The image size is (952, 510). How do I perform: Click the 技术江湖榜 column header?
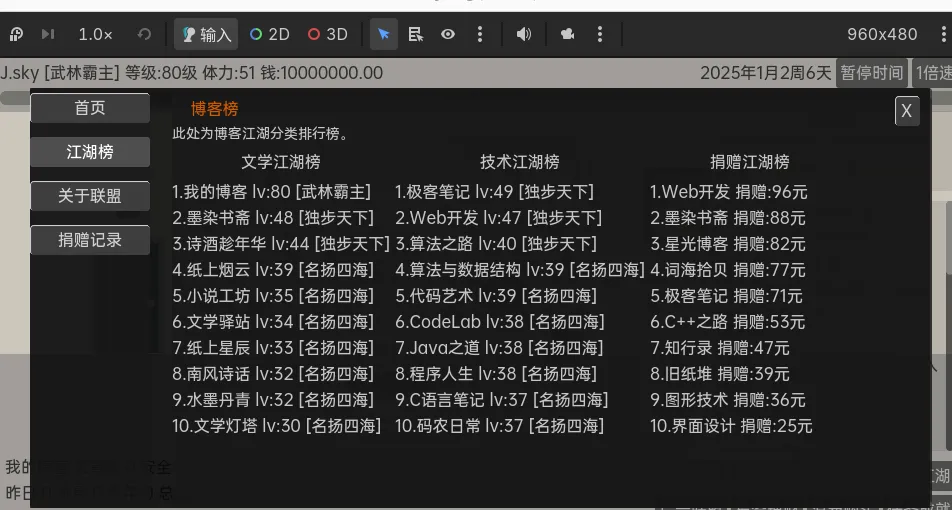pyautogui.click(x=520, y=162)
